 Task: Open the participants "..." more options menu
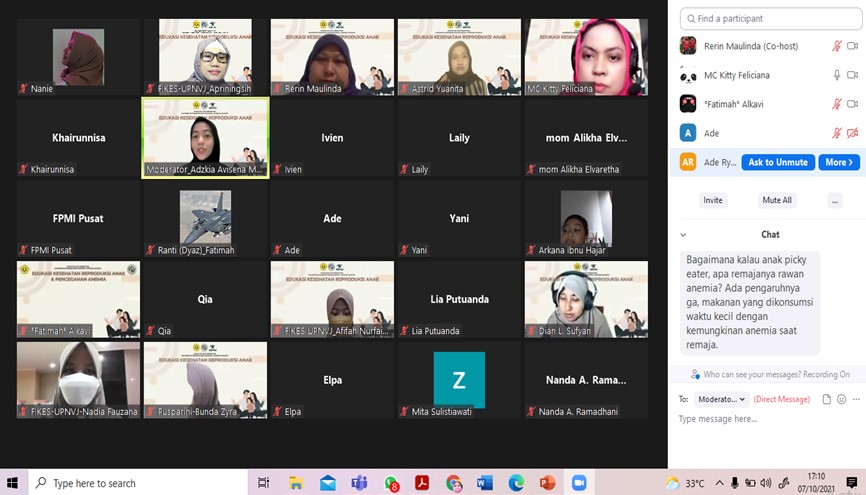coord(834,200)
